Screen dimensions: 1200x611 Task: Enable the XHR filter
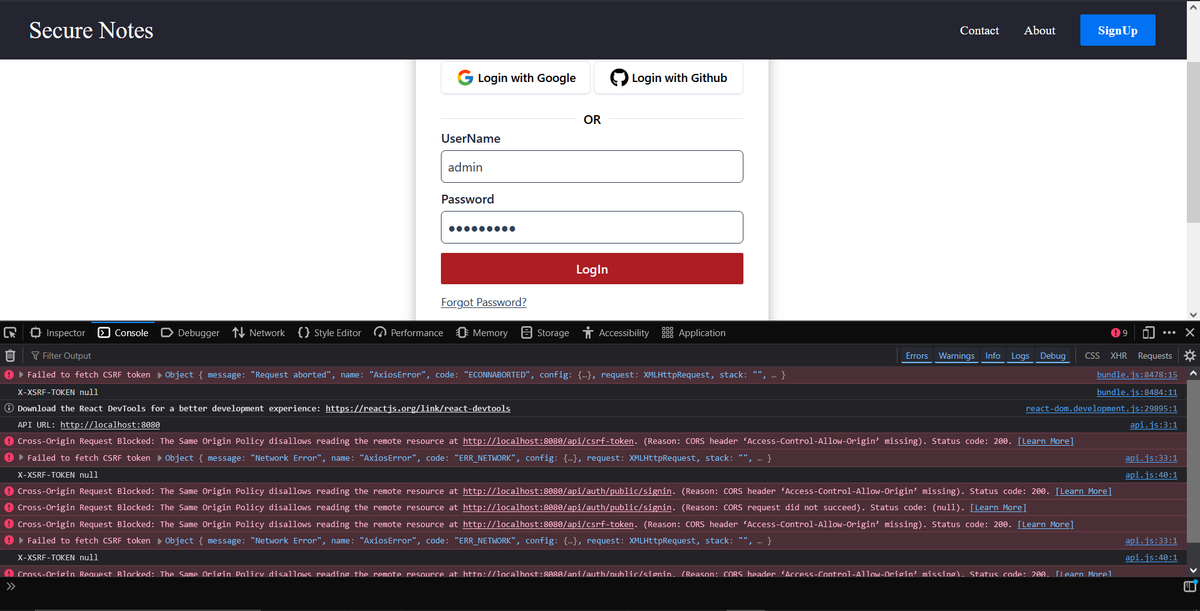tap(1118, 355)
